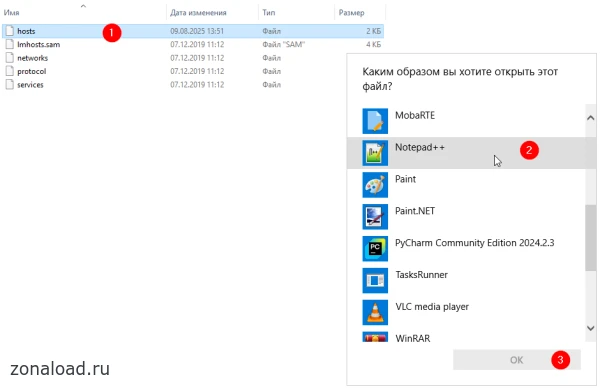The height and width of the screenshot is (389, 600).
Task: Select the services file icon
Action: pos(10,85)
